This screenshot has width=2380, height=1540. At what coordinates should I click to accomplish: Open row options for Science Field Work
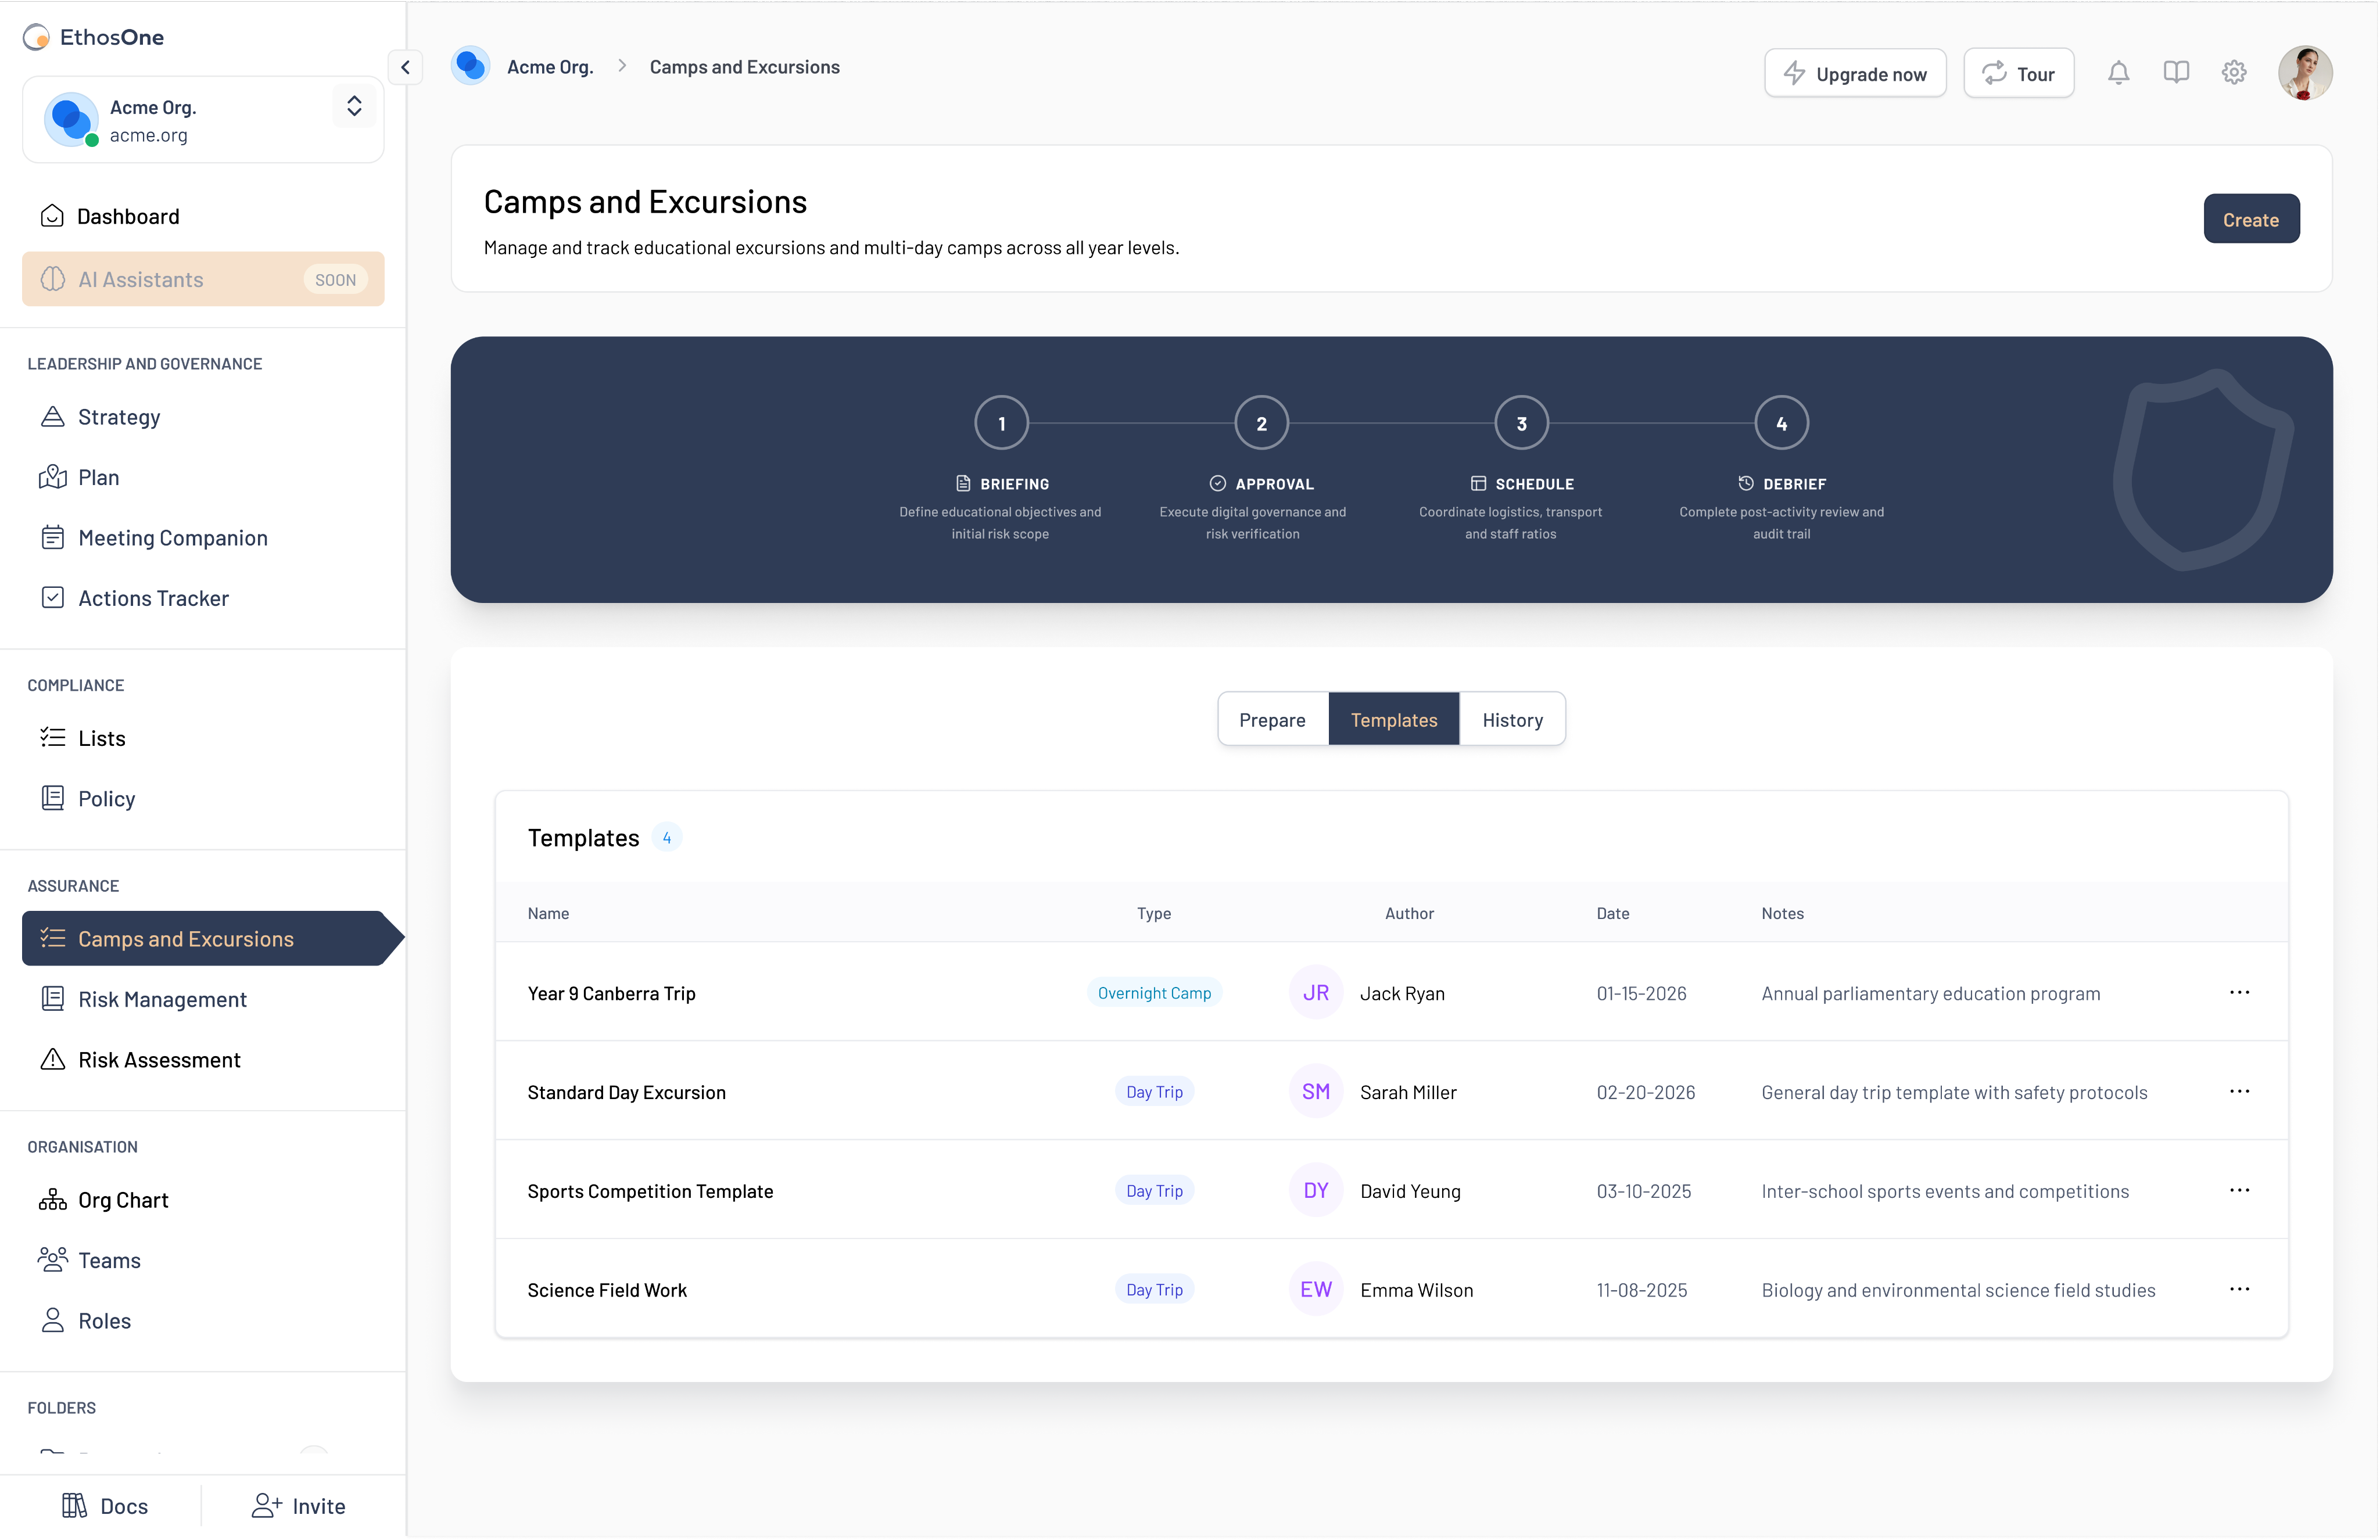(2239, 1289)
